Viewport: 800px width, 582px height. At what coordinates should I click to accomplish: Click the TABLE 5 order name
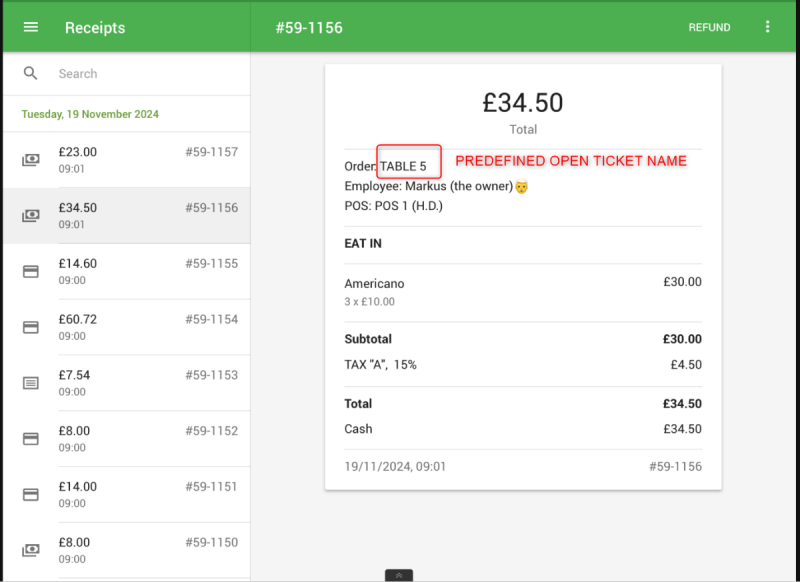(x=403, y=166)
